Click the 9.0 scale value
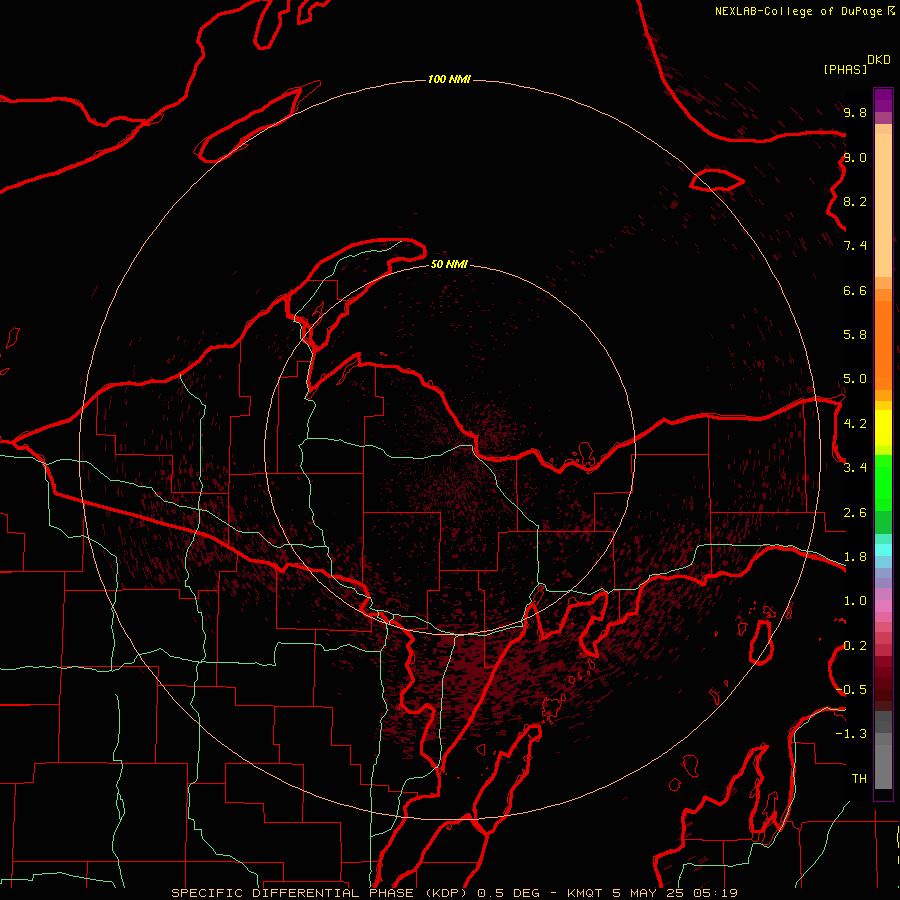Viewport: 900px width, 900px height. [x=855, y=158]
